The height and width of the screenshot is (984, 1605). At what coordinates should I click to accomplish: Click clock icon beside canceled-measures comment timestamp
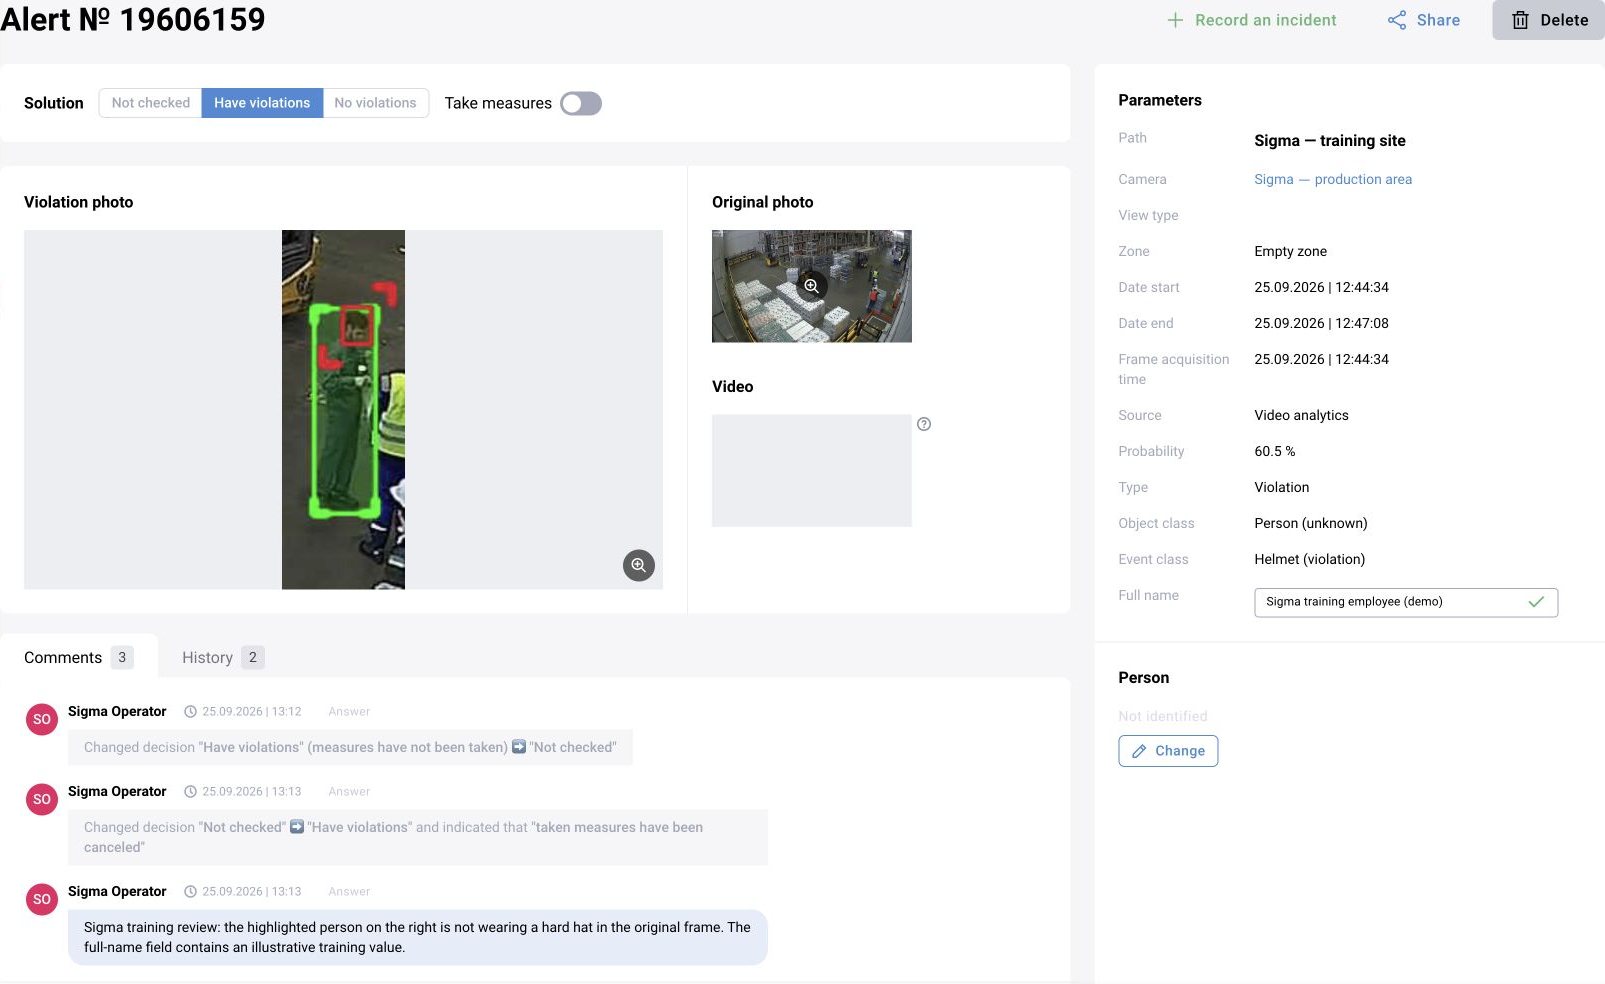click(x=190, y=792)
